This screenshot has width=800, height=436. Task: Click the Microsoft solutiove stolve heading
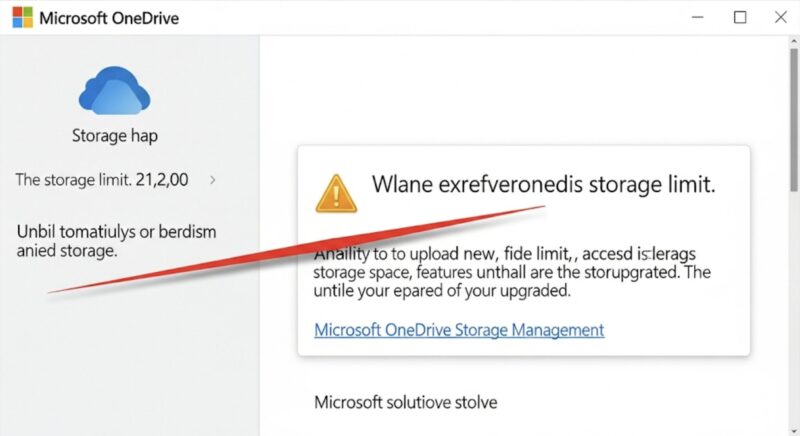click(406, 402)
